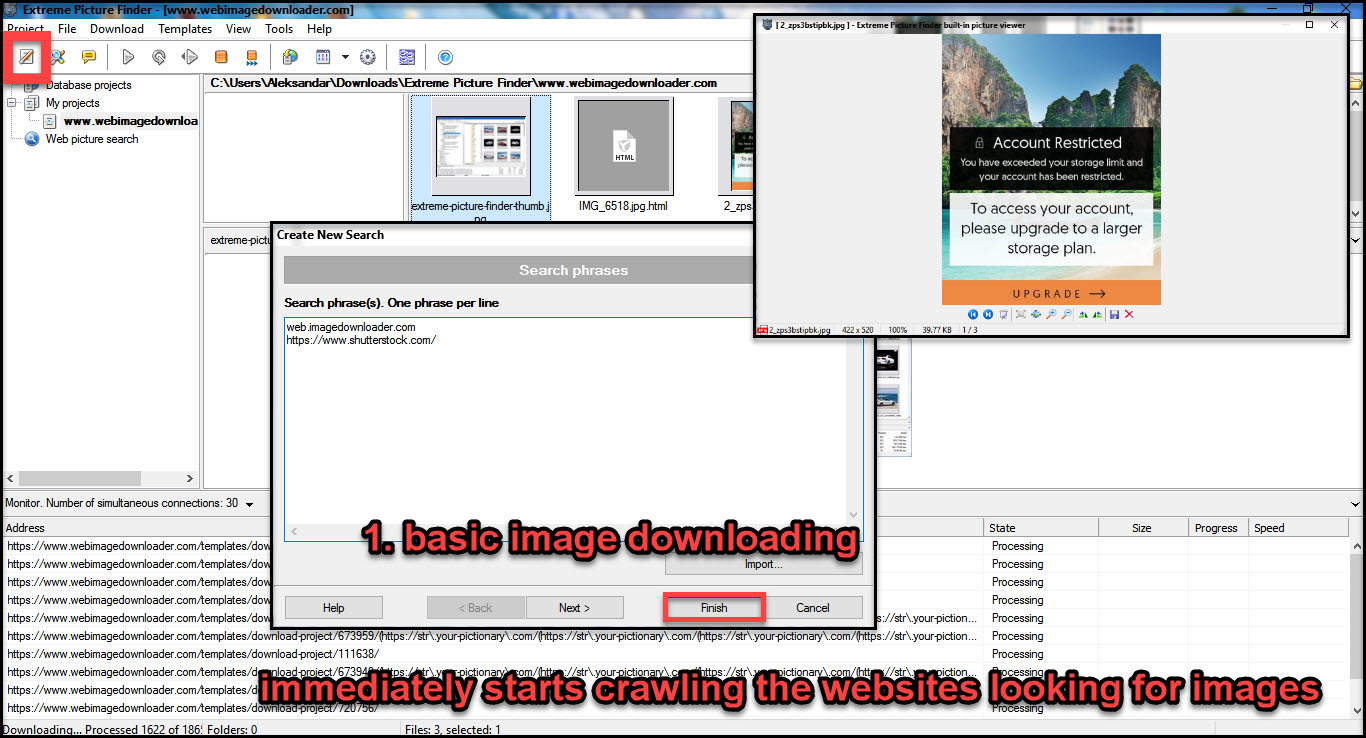Save picture with floppy icon in viewer
Screen dimensions: 1366x738
click(1114, 314)
